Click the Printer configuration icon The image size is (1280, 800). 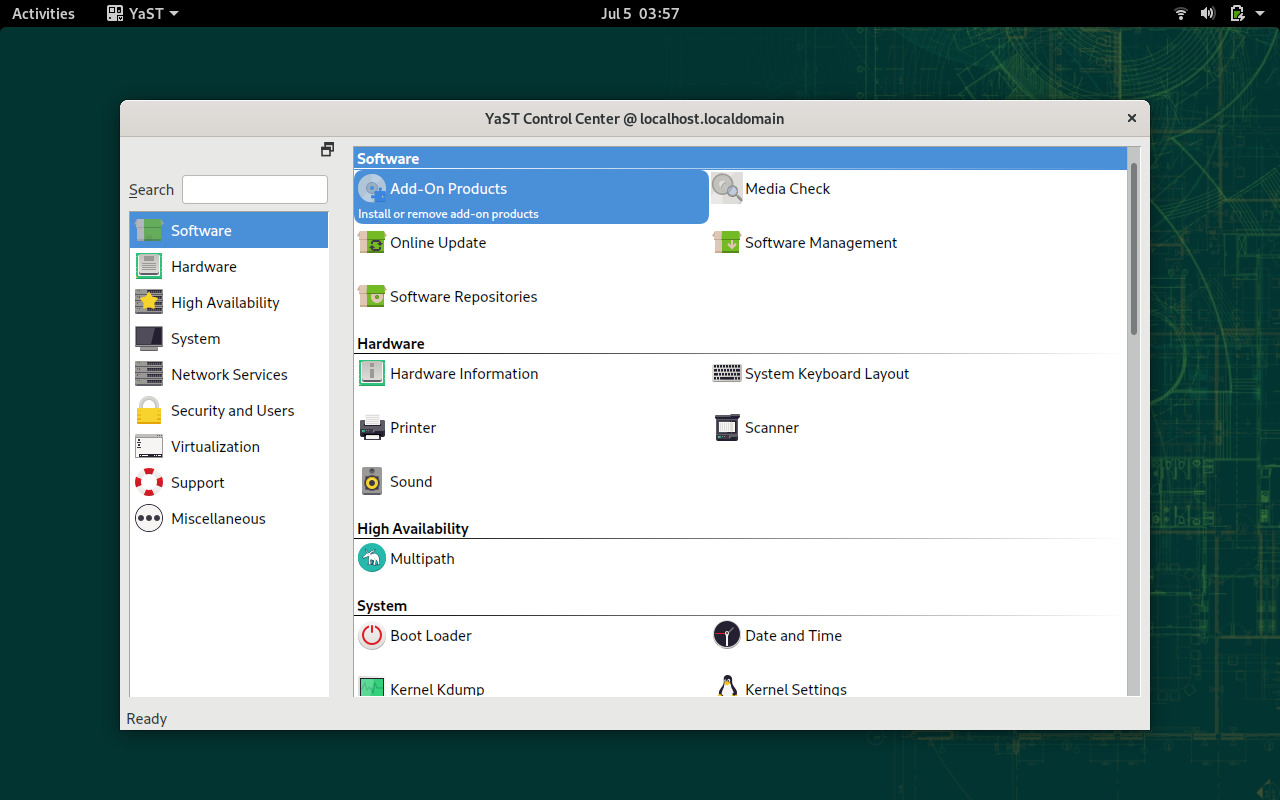pyautogui.click(x=372, y=428)
